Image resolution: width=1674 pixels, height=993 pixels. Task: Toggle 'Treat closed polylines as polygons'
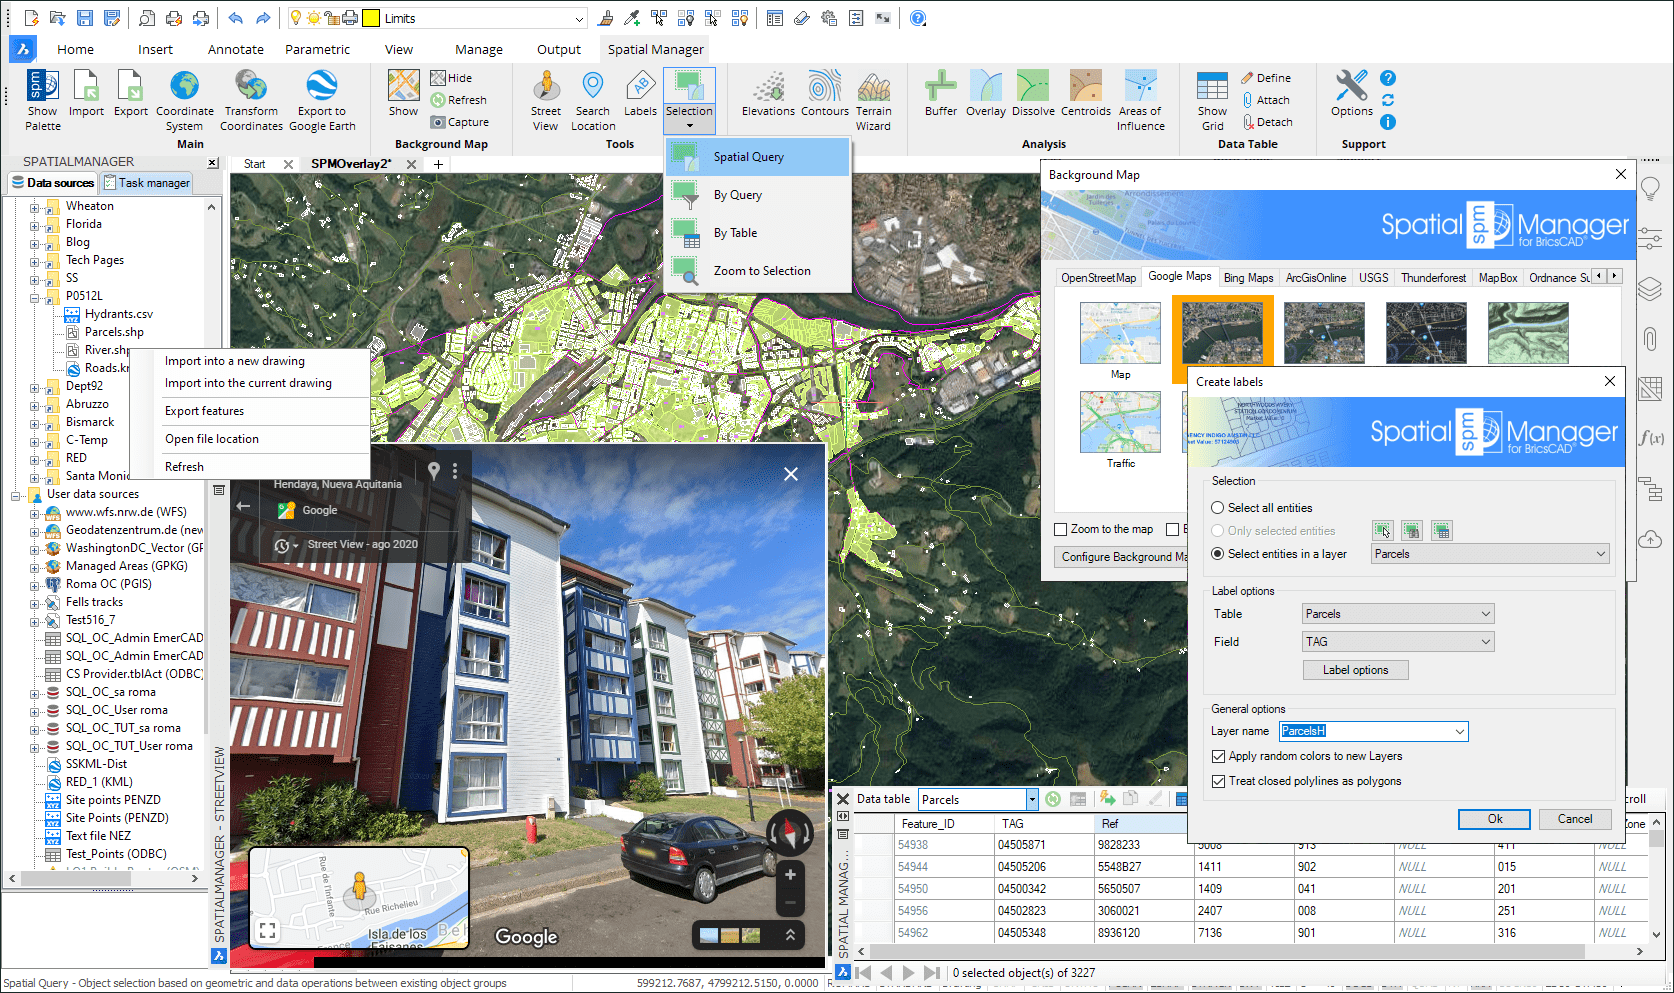(x=1218, y=781)
